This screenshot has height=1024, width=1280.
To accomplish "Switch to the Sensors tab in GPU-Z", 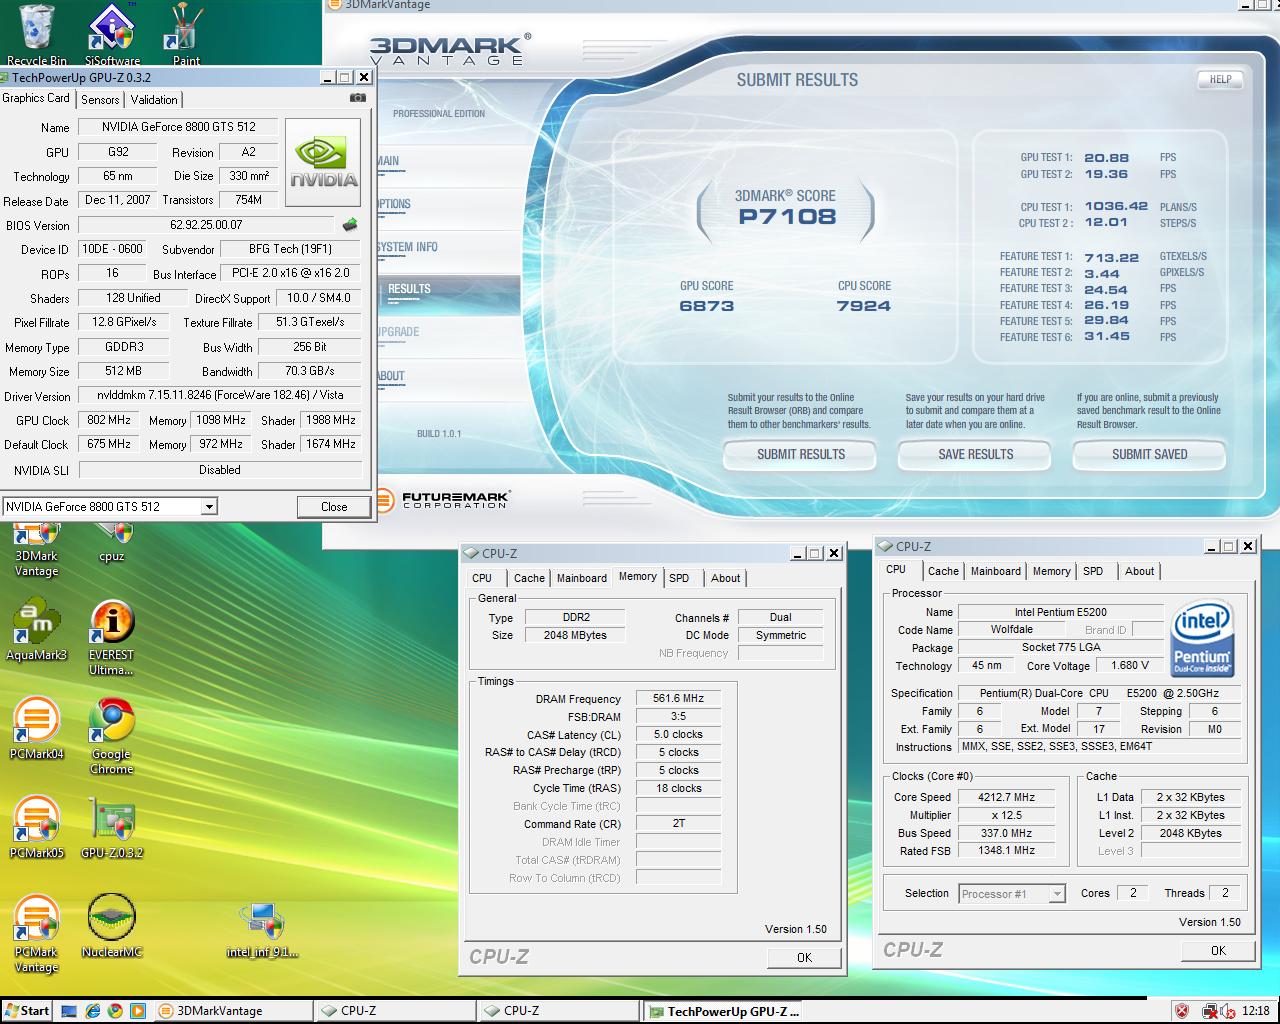I will click(100, 99).
